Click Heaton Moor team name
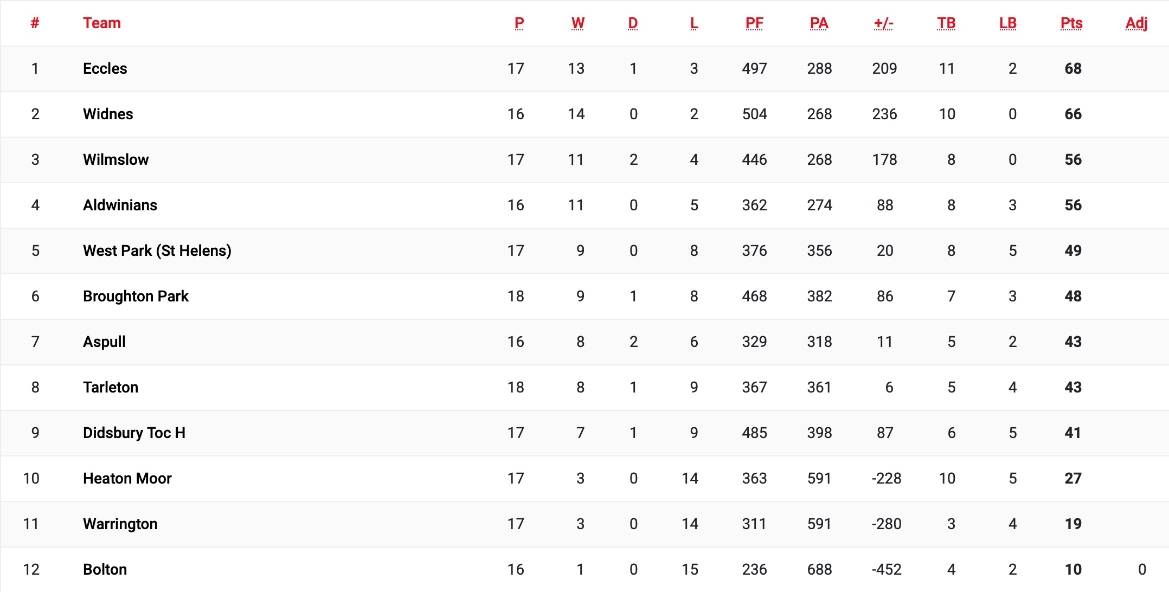The image size is (1169, 592). coord(127,478)
